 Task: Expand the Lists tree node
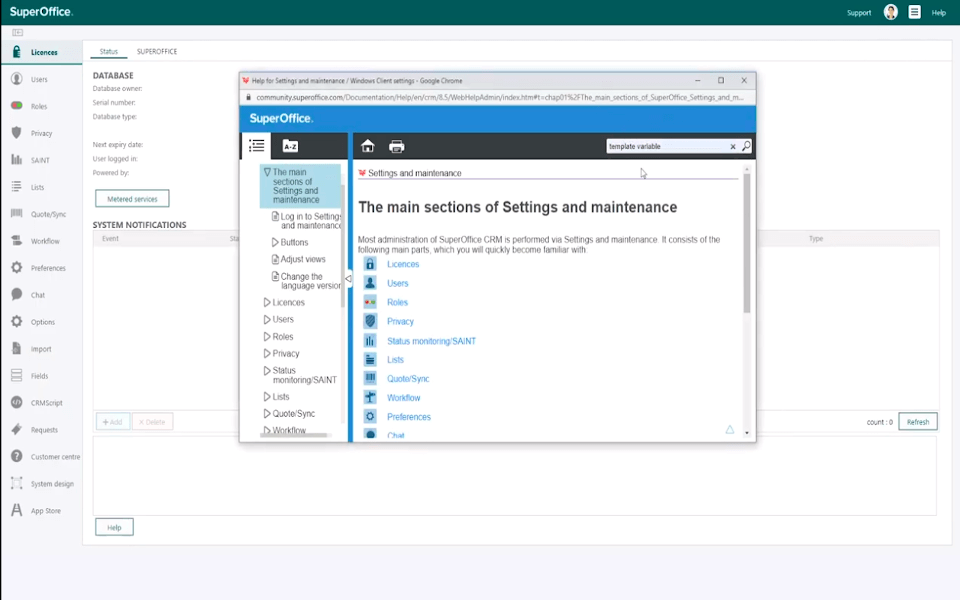pyautogui.click(x=267, y=397)
